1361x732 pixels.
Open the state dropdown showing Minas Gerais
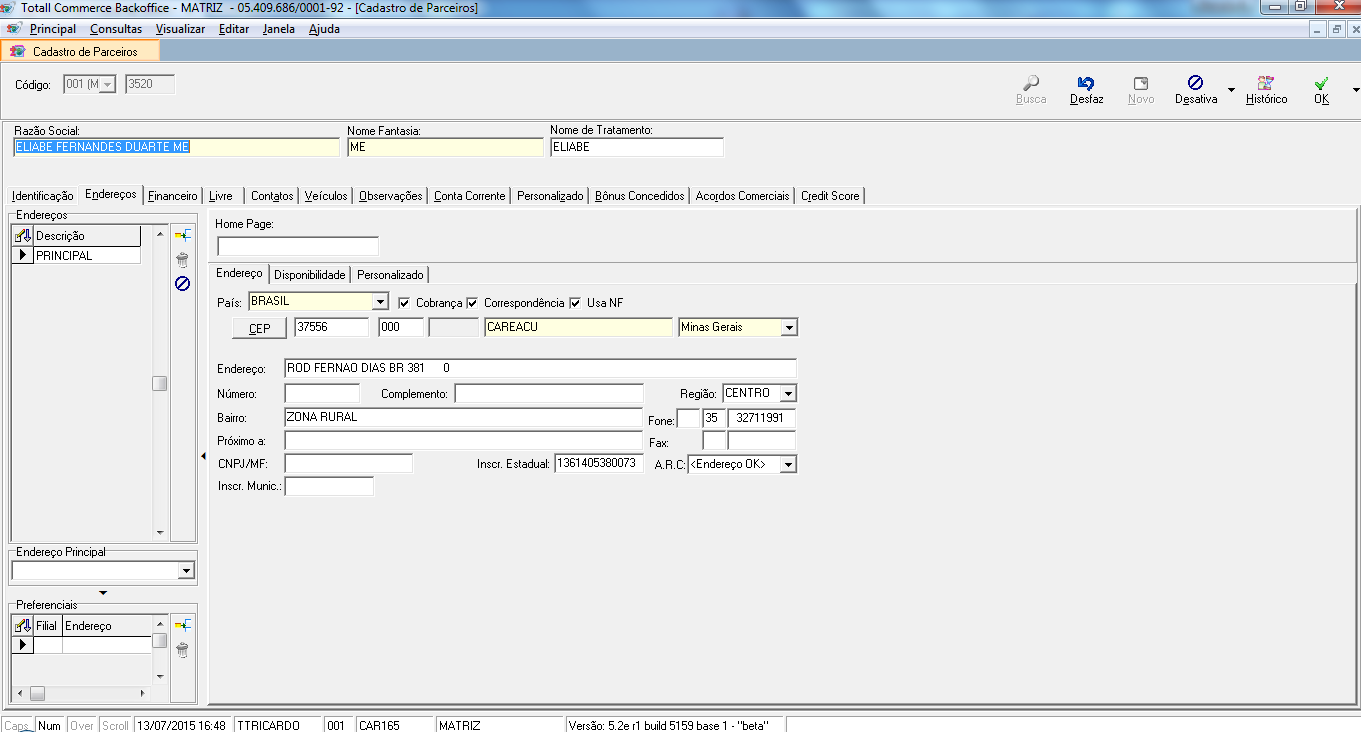(789, 328)
